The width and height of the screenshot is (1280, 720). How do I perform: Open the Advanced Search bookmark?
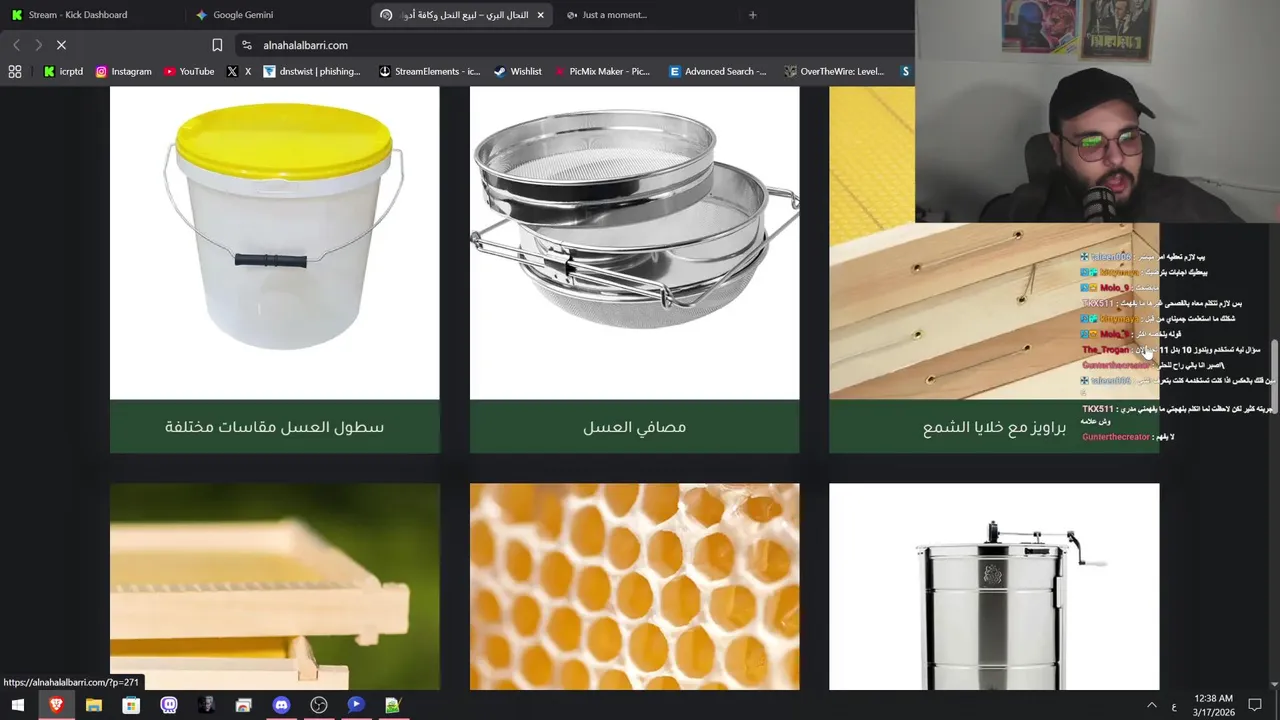click(x=717, y=71)
